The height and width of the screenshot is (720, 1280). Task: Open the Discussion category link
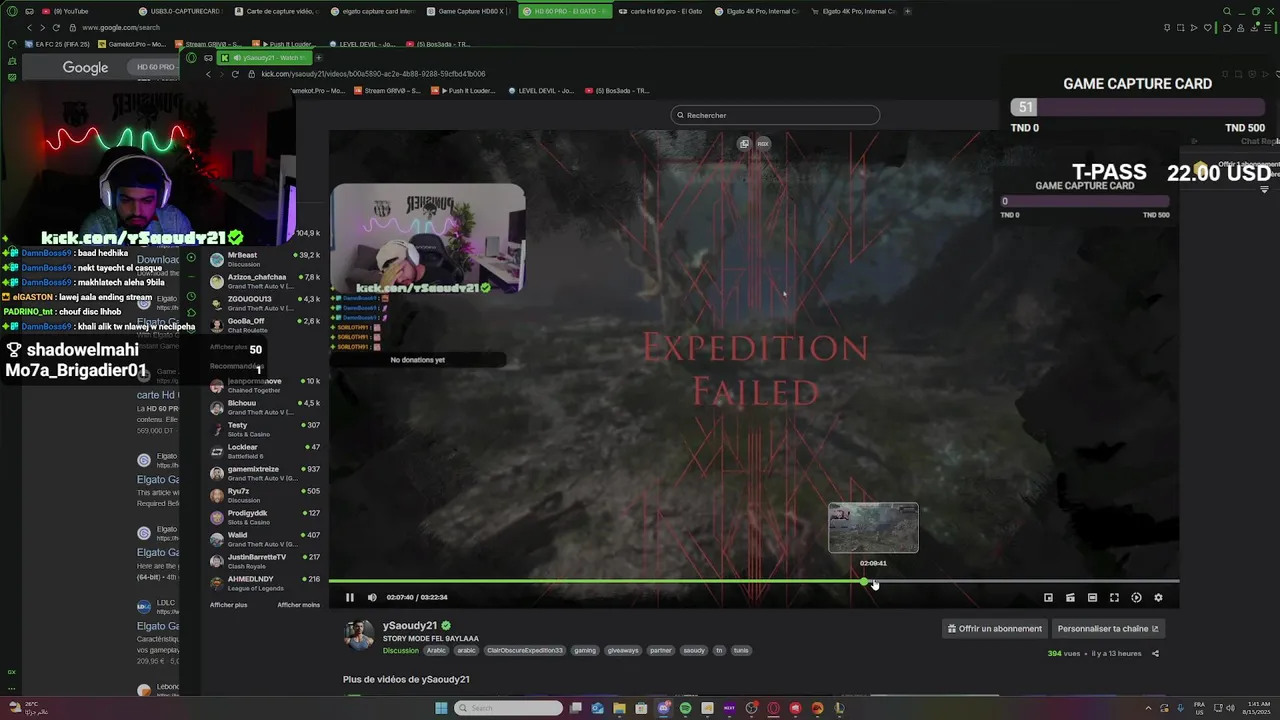[401, 650]
